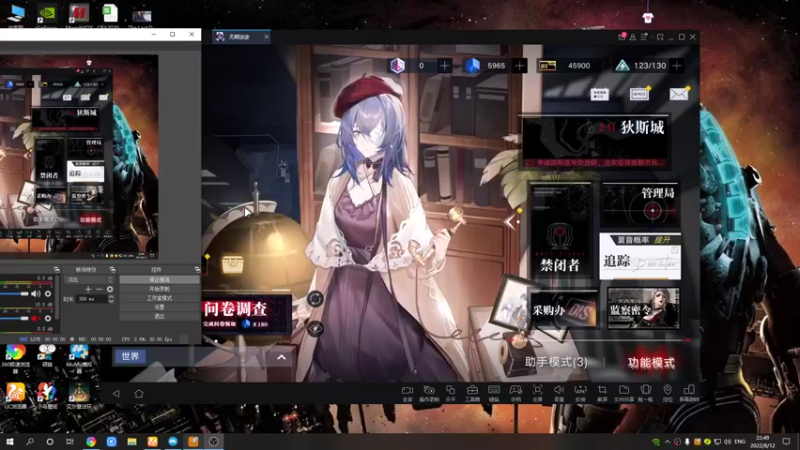Tap the Android home button
This screenshot has height=450, width=800.
[x=139, y=393]
